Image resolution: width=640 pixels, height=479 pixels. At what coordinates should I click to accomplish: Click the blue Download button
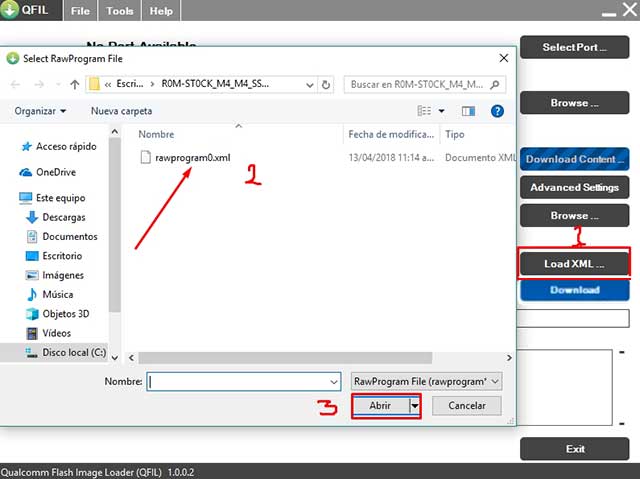pos(574,290)
